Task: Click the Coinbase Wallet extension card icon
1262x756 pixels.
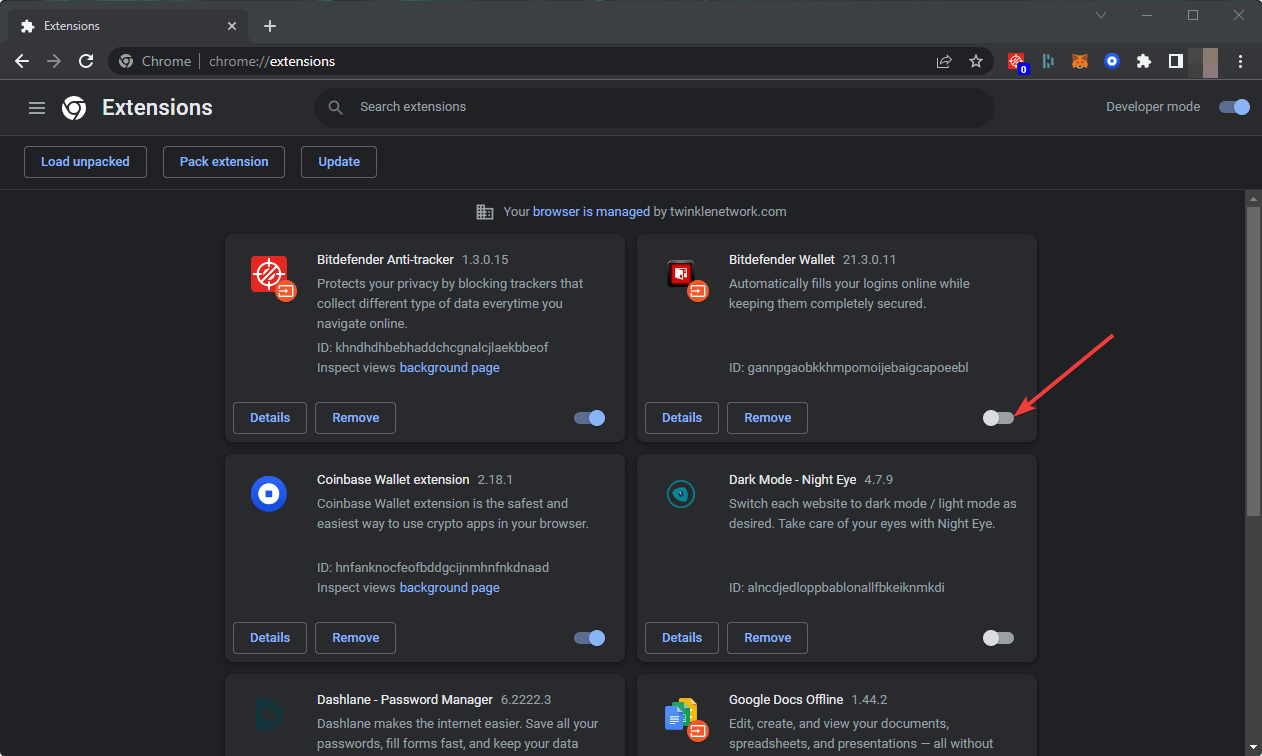Action: tap(269, 493)
